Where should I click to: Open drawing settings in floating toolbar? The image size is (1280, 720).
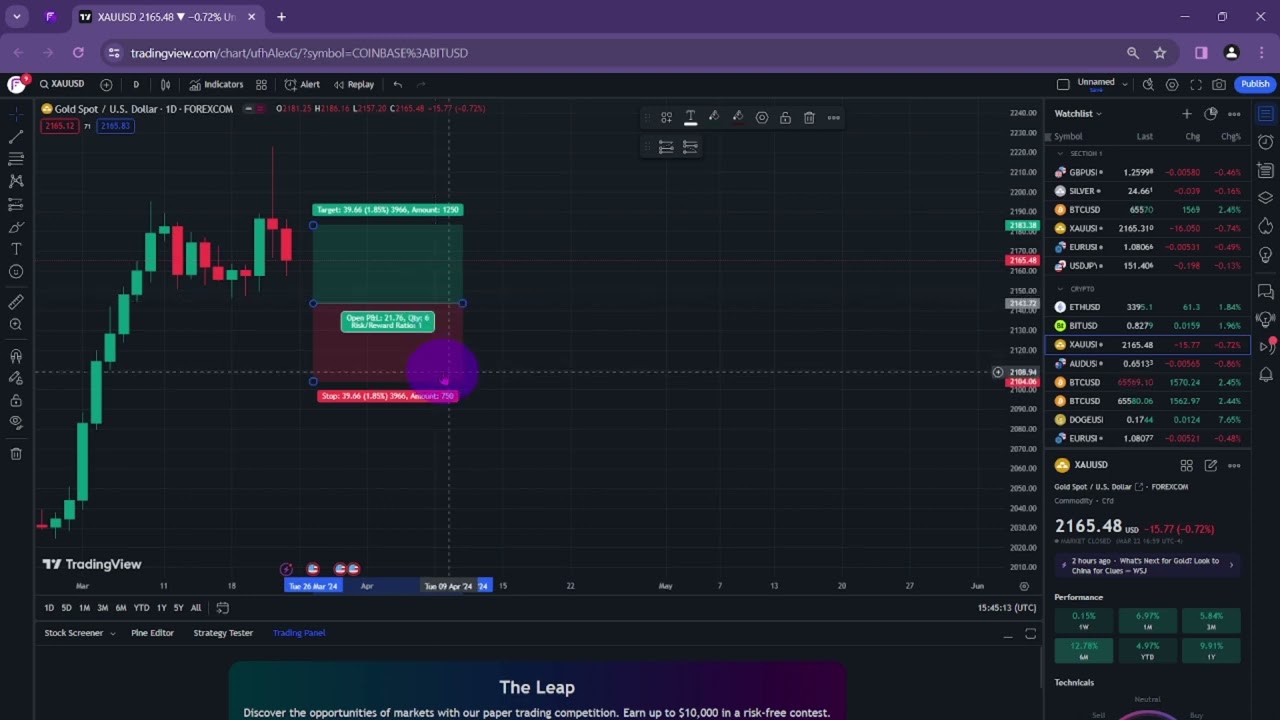tap(762, 118)
